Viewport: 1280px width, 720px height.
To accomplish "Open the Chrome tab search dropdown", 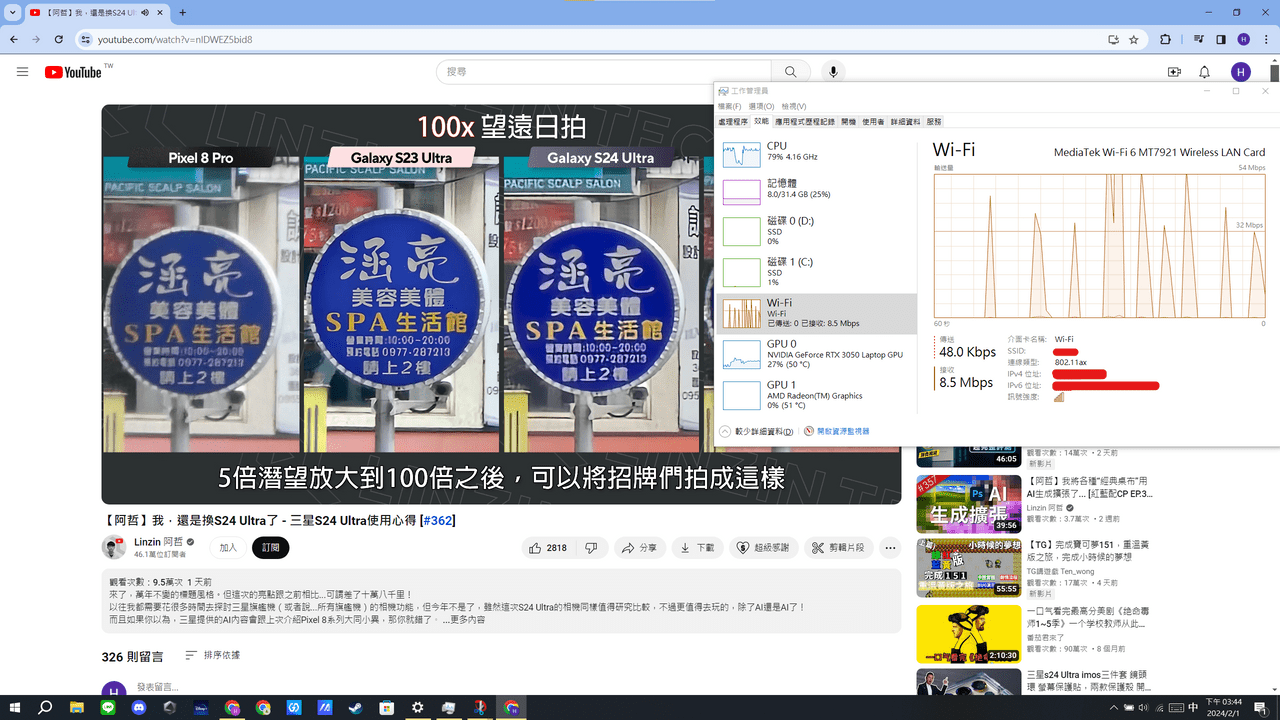I will point(11,13).
